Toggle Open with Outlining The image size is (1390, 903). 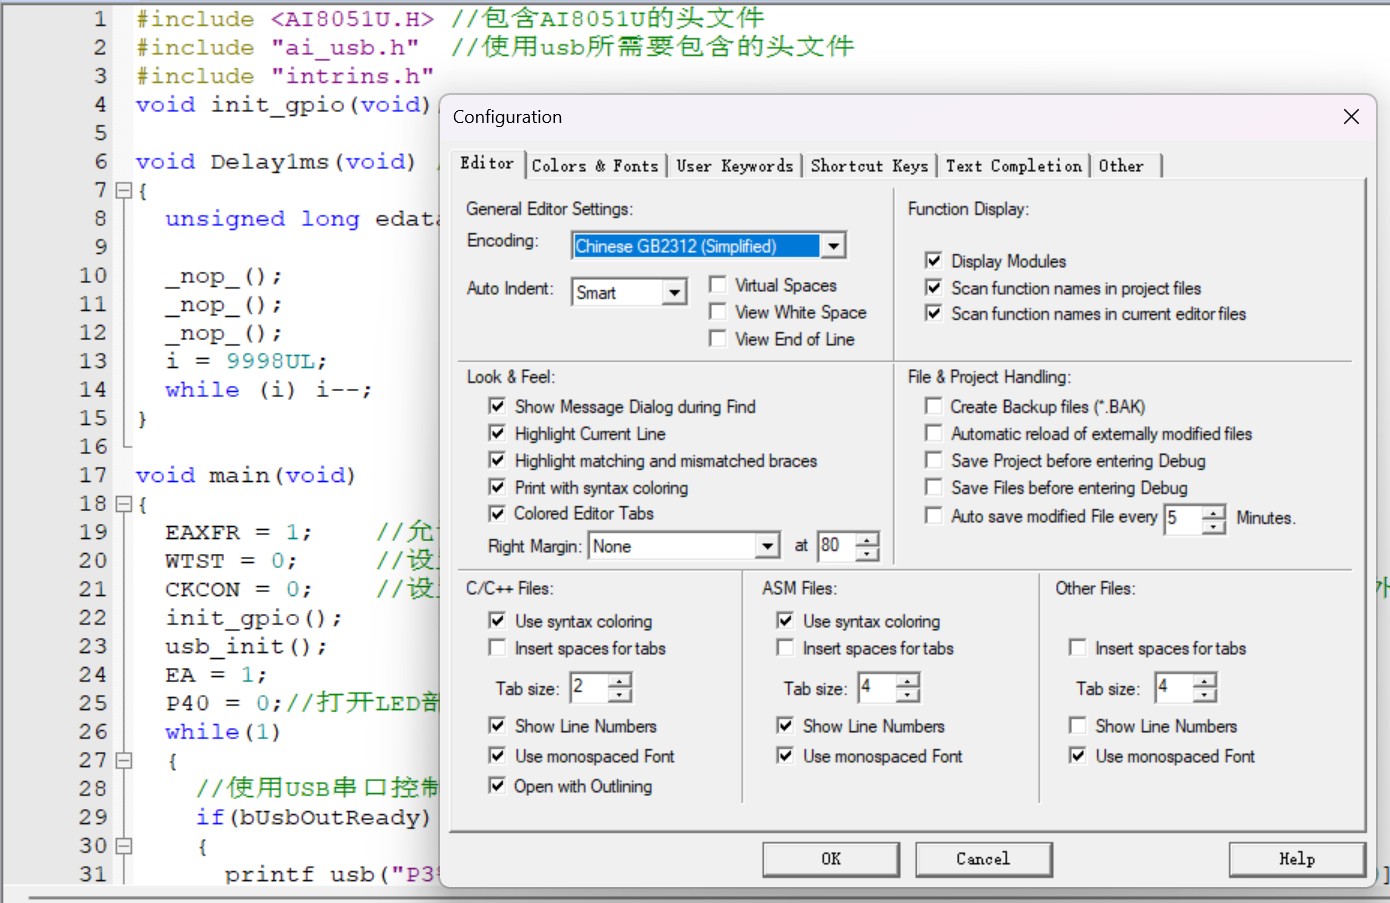[x=497, y=786]
